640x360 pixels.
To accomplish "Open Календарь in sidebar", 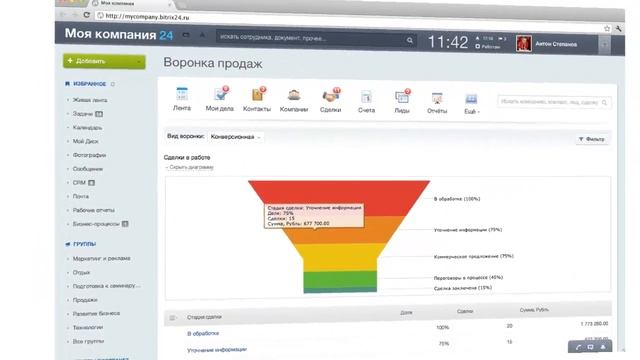I will [87, 128].
